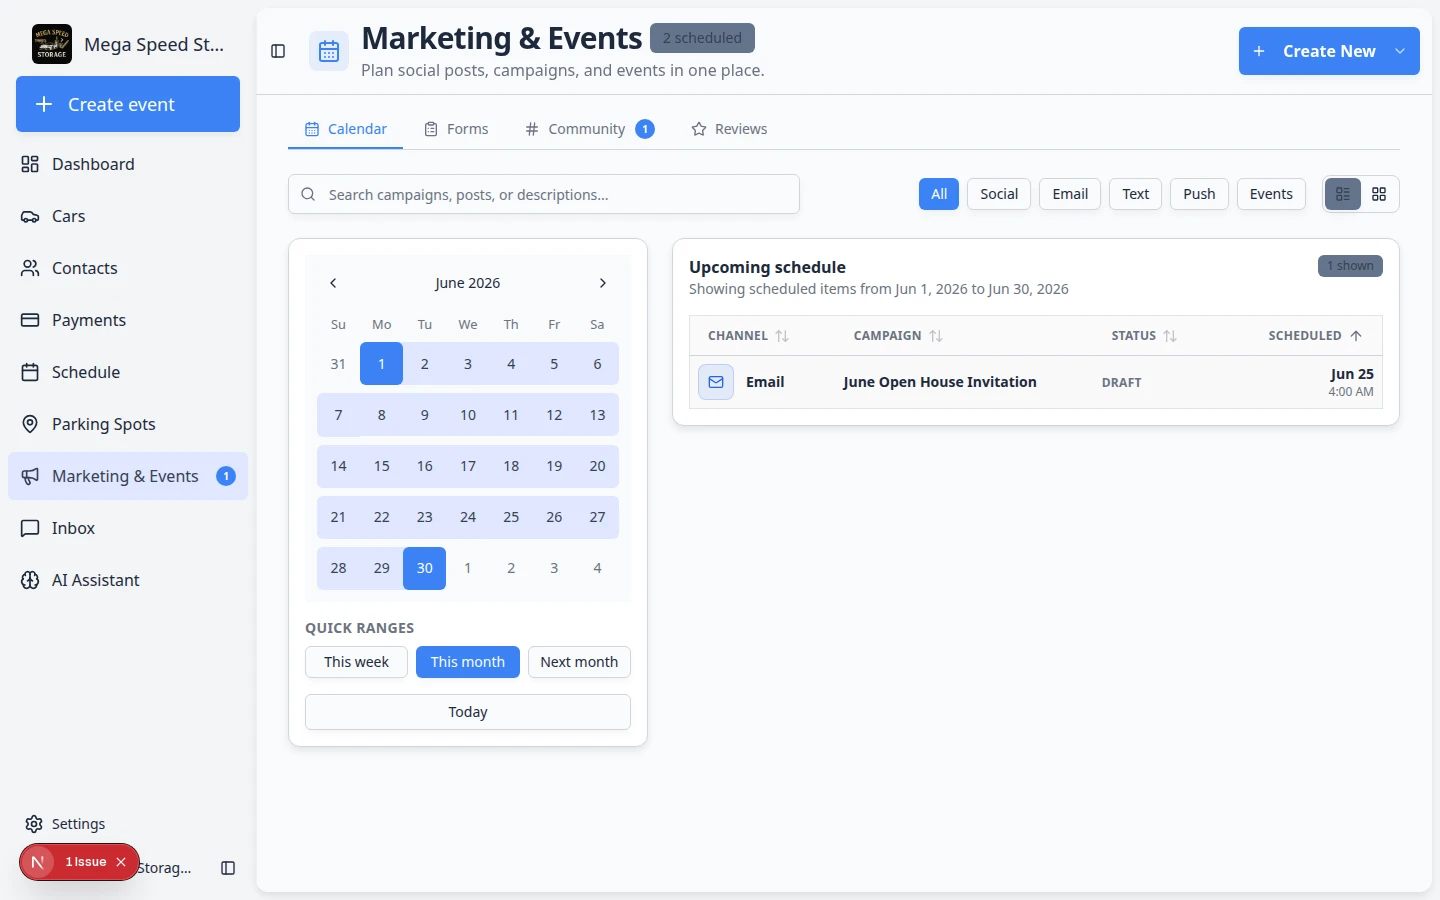Click the Mega Speed Storage logo
The height and width of the screenshot is (900, 1440).
52,44
